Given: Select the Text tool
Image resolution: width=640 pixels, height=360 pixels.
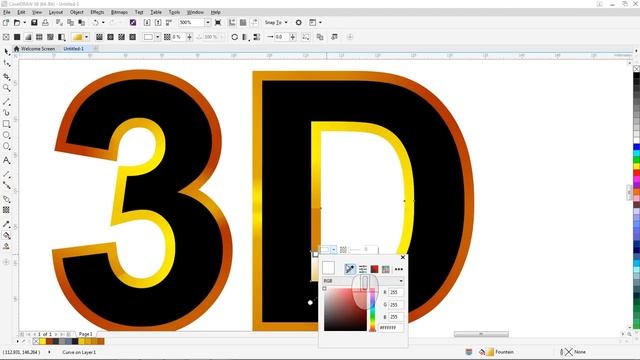Looking at the screenshot, I should [7, 160].
